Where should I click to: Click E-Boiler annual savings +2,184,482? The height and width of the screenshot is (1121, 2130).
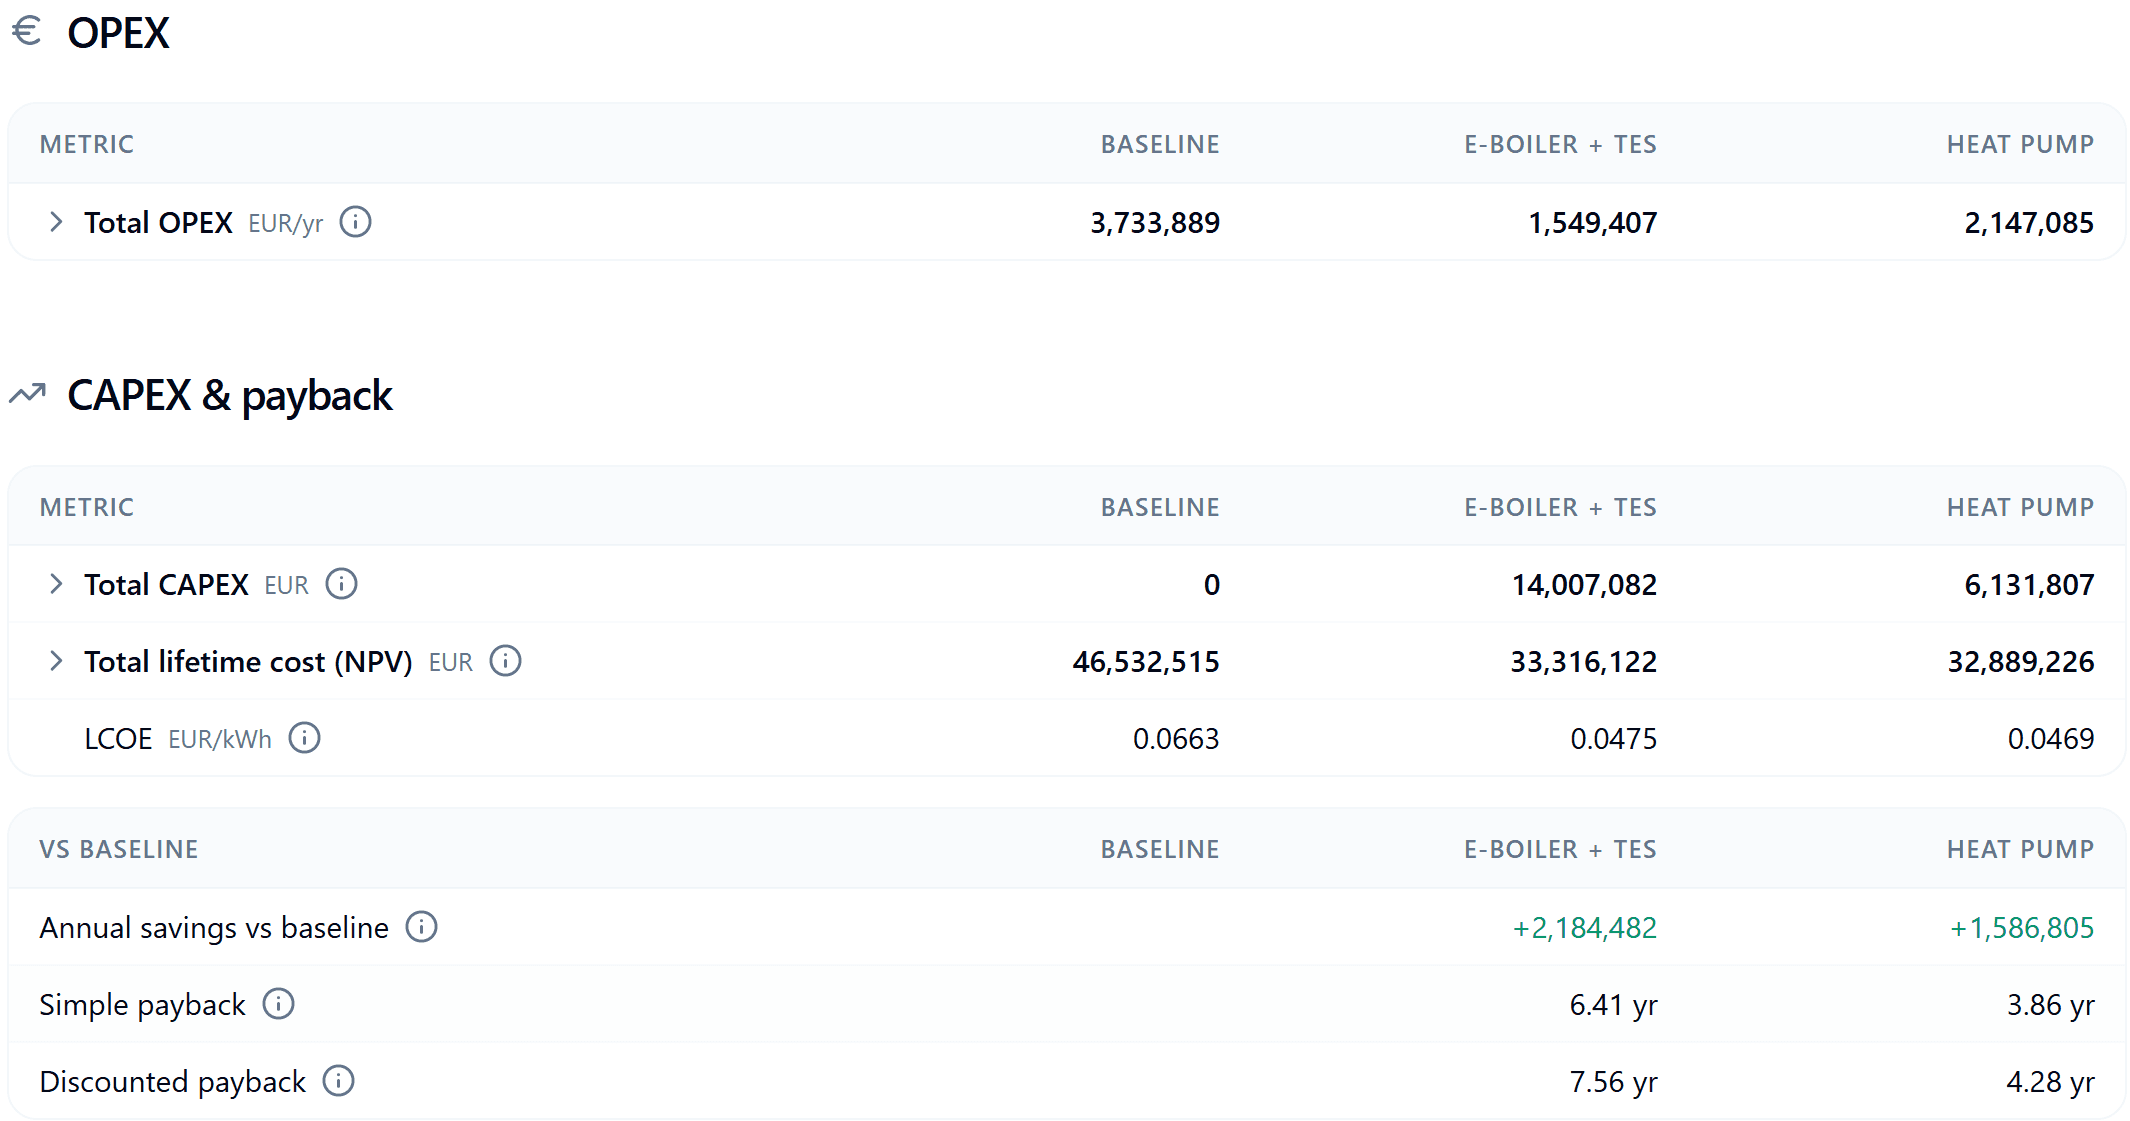[x=1585, y=928]
